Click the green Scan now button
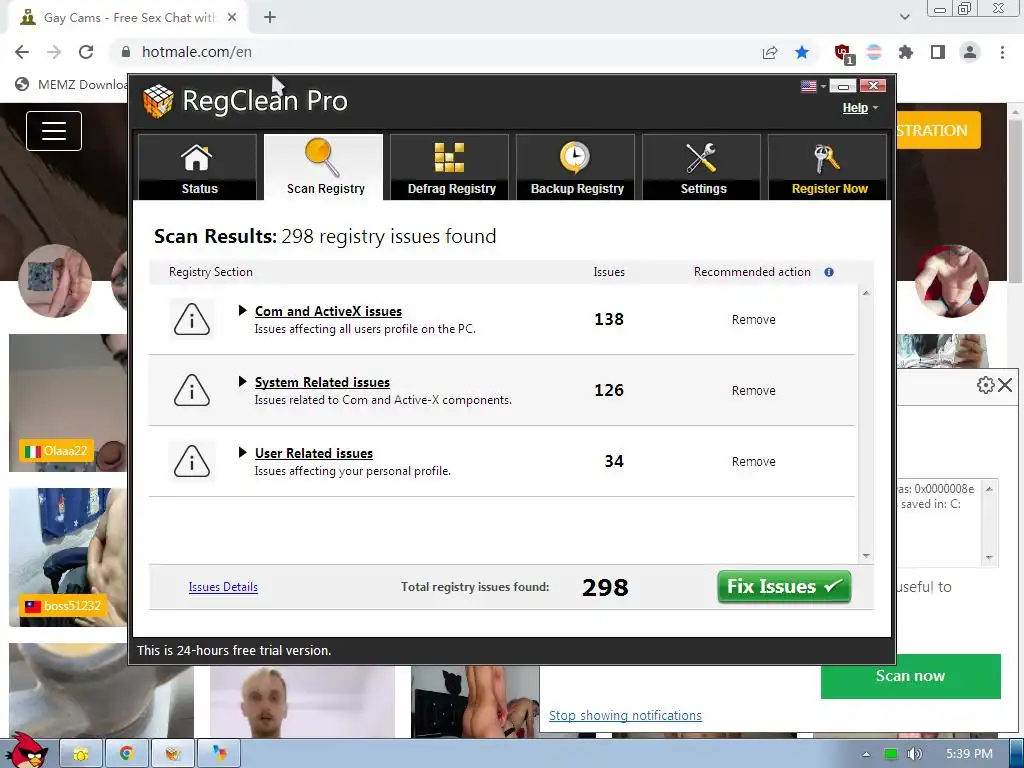The width and height of the screenshot is (1024, 768). tap(910, 676)
